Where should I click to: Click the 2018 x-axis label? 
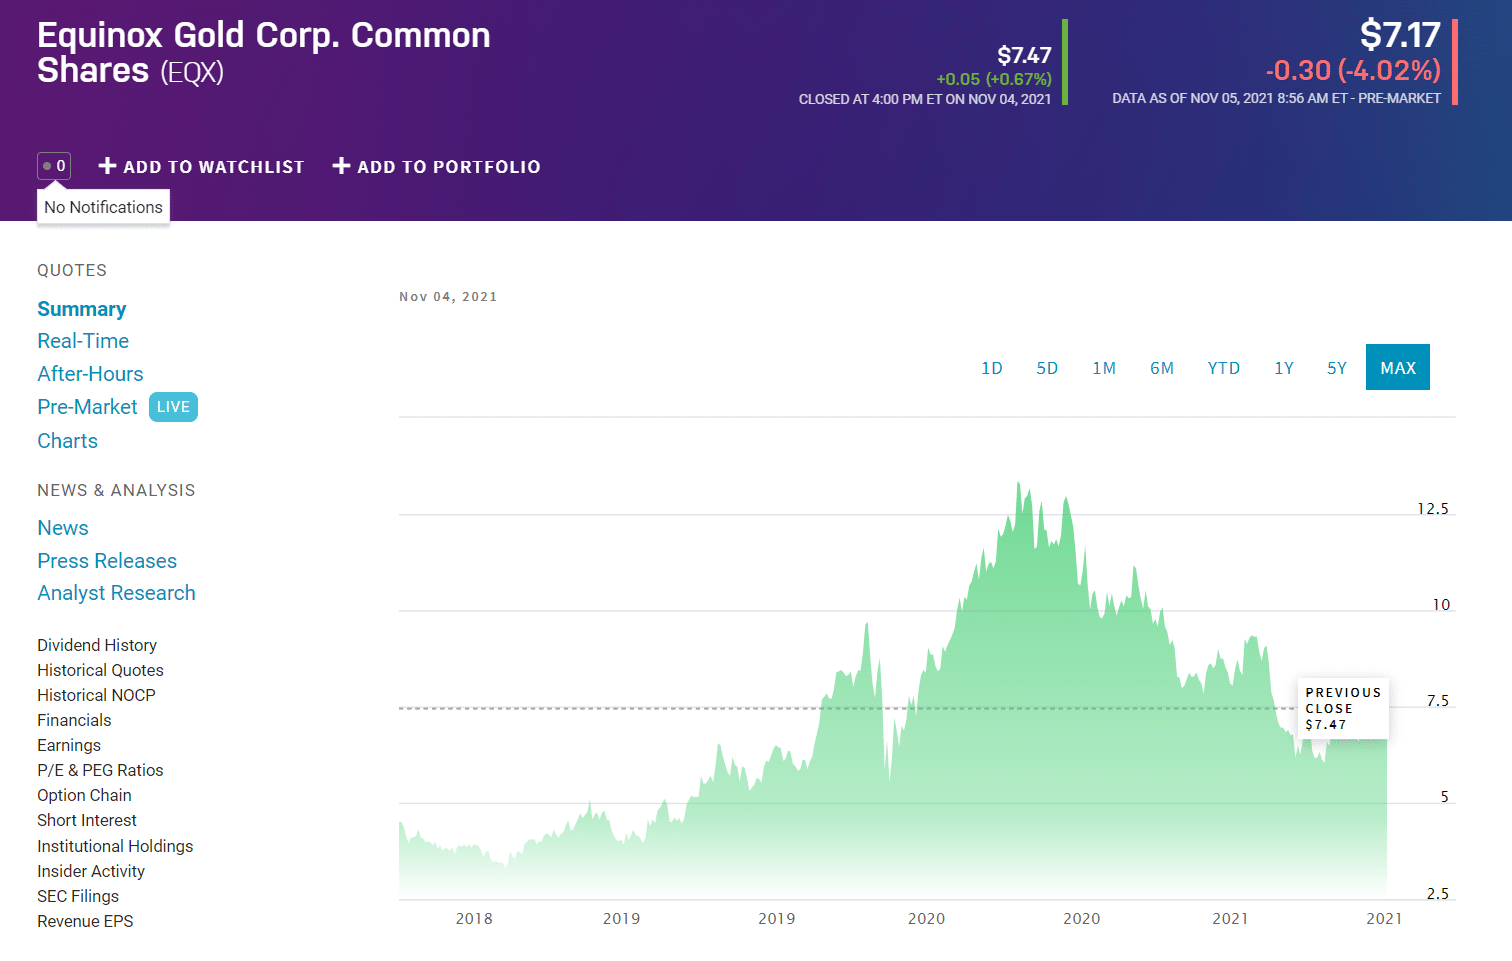(x=474, y=919)
